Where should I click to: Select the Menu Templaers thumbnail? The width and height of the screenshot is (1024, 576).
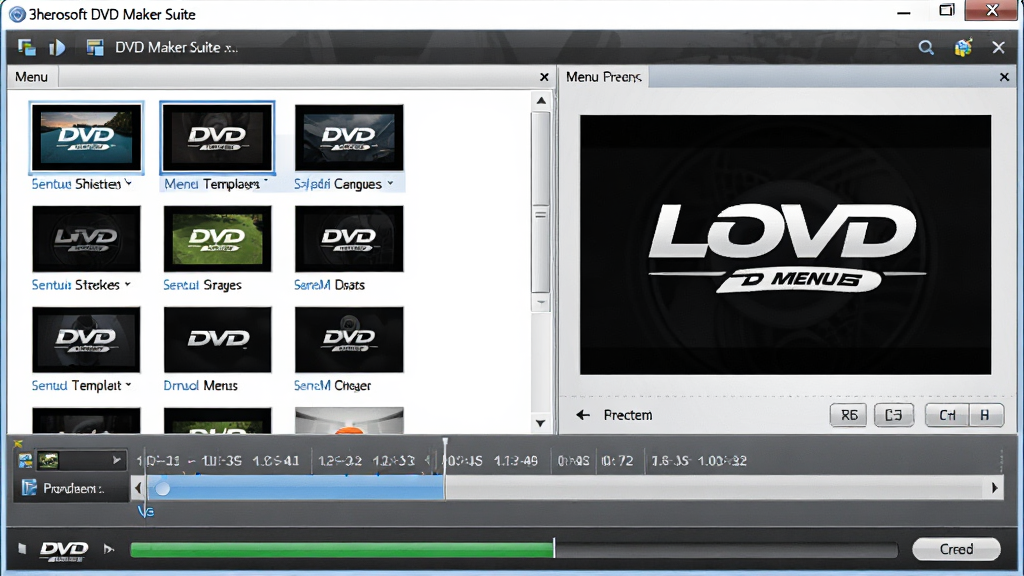pyautogui.click(x=217, y=138)
